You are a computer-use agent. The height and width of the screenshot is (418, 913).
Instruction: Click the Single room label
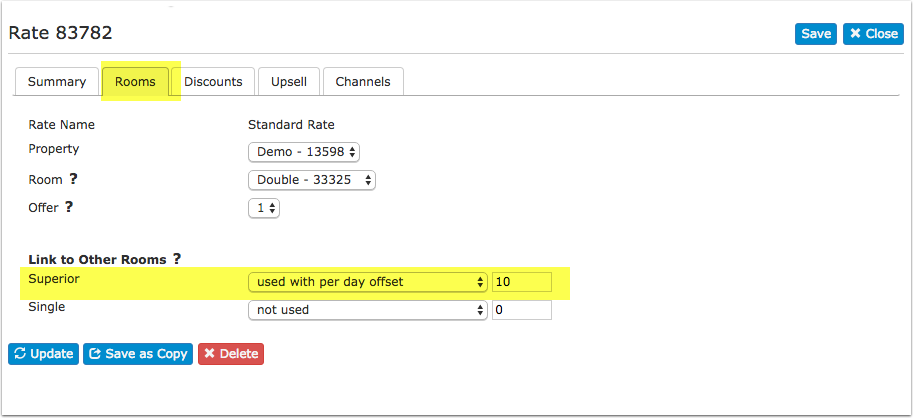point(47,306)
